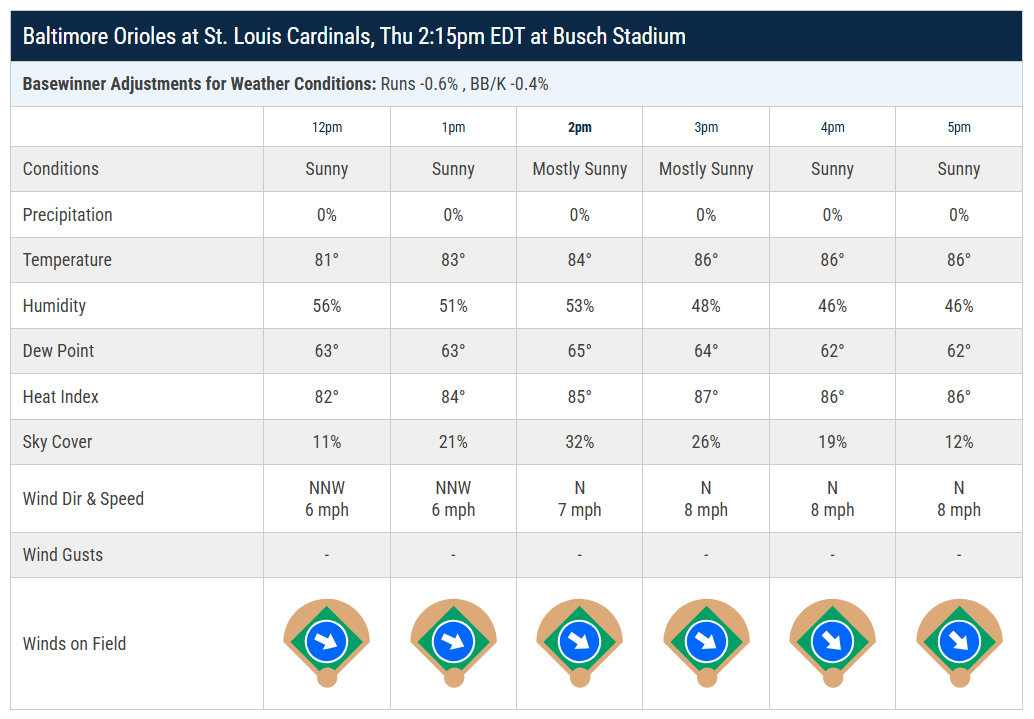The image size is (1034, 719).
Task: Select the Wind Dir & Speed label
Action: coord(83,499)
